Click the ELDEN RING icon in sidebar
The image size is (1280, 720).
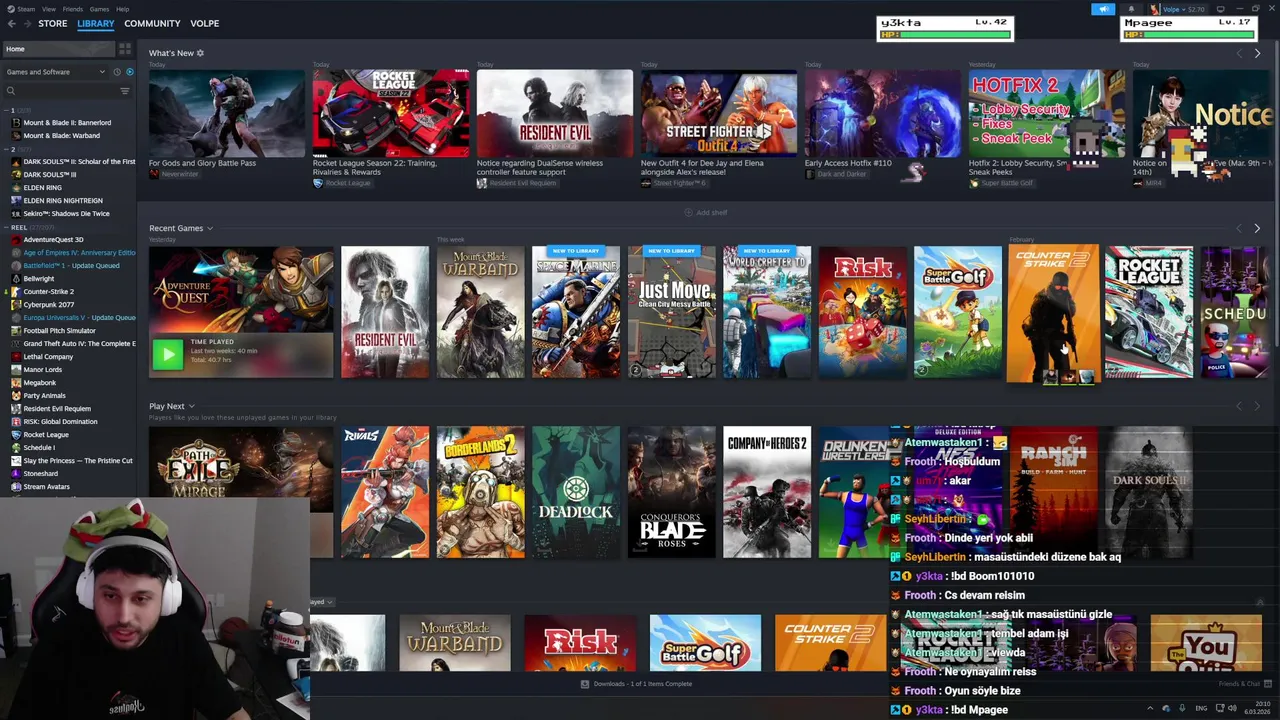(x=16, y=188)
